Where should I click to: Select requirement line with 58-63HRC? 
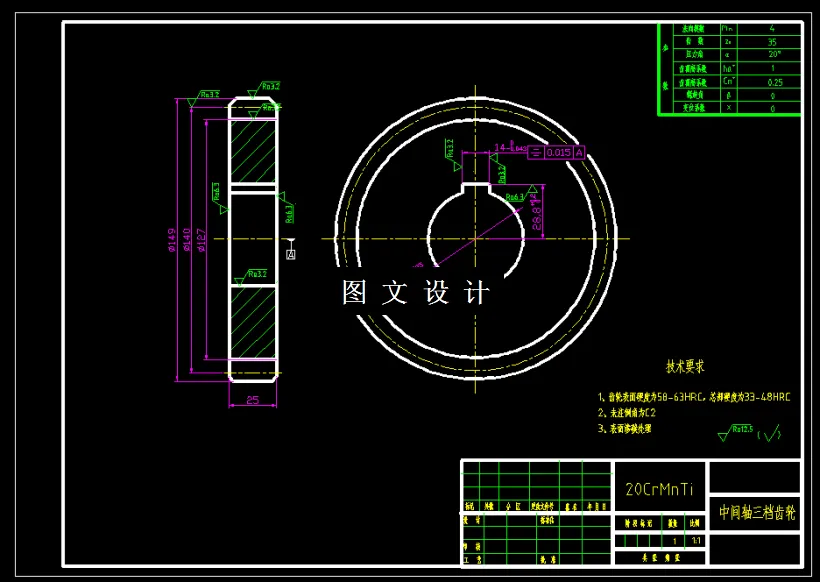click(x=694, y=397)
